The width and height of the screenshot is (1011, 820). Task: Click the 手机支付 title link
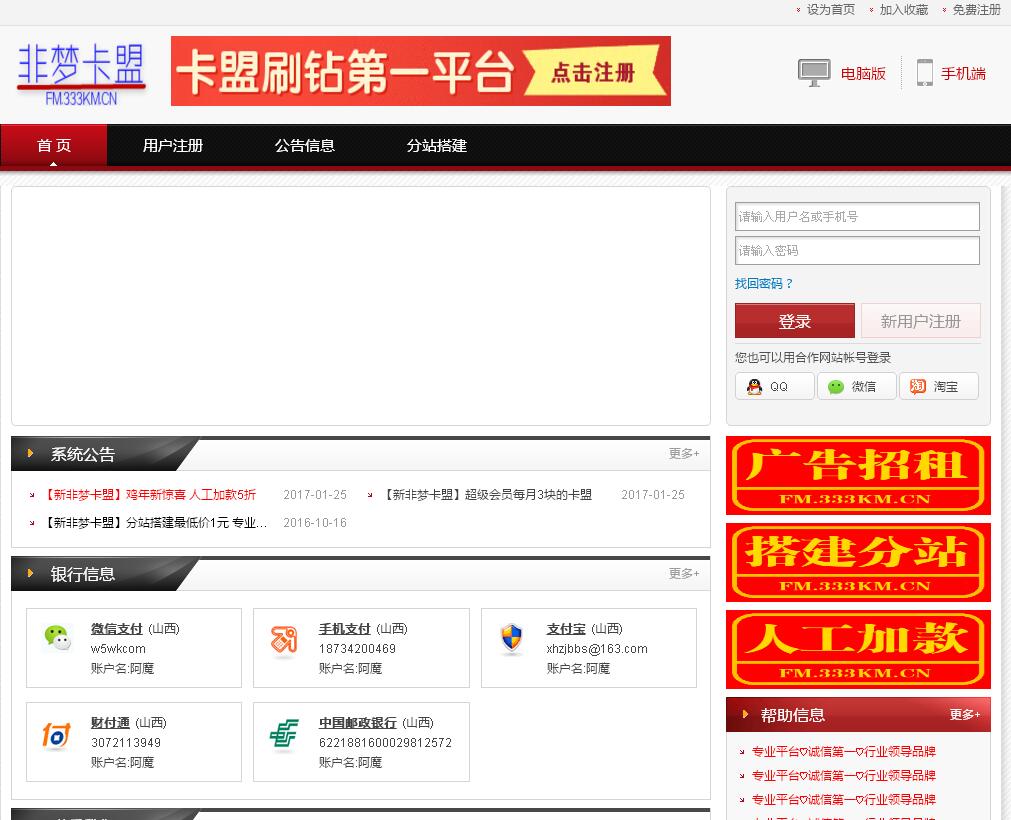(344, 629)
